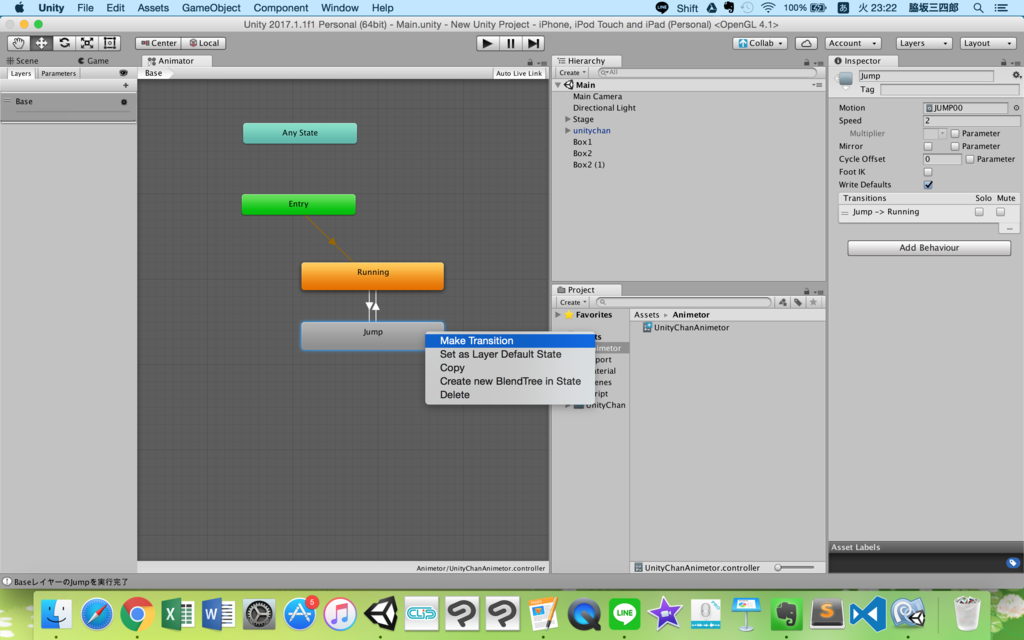
Task: Edit asset labels blue tag icon
Action: coord(1012,562)
